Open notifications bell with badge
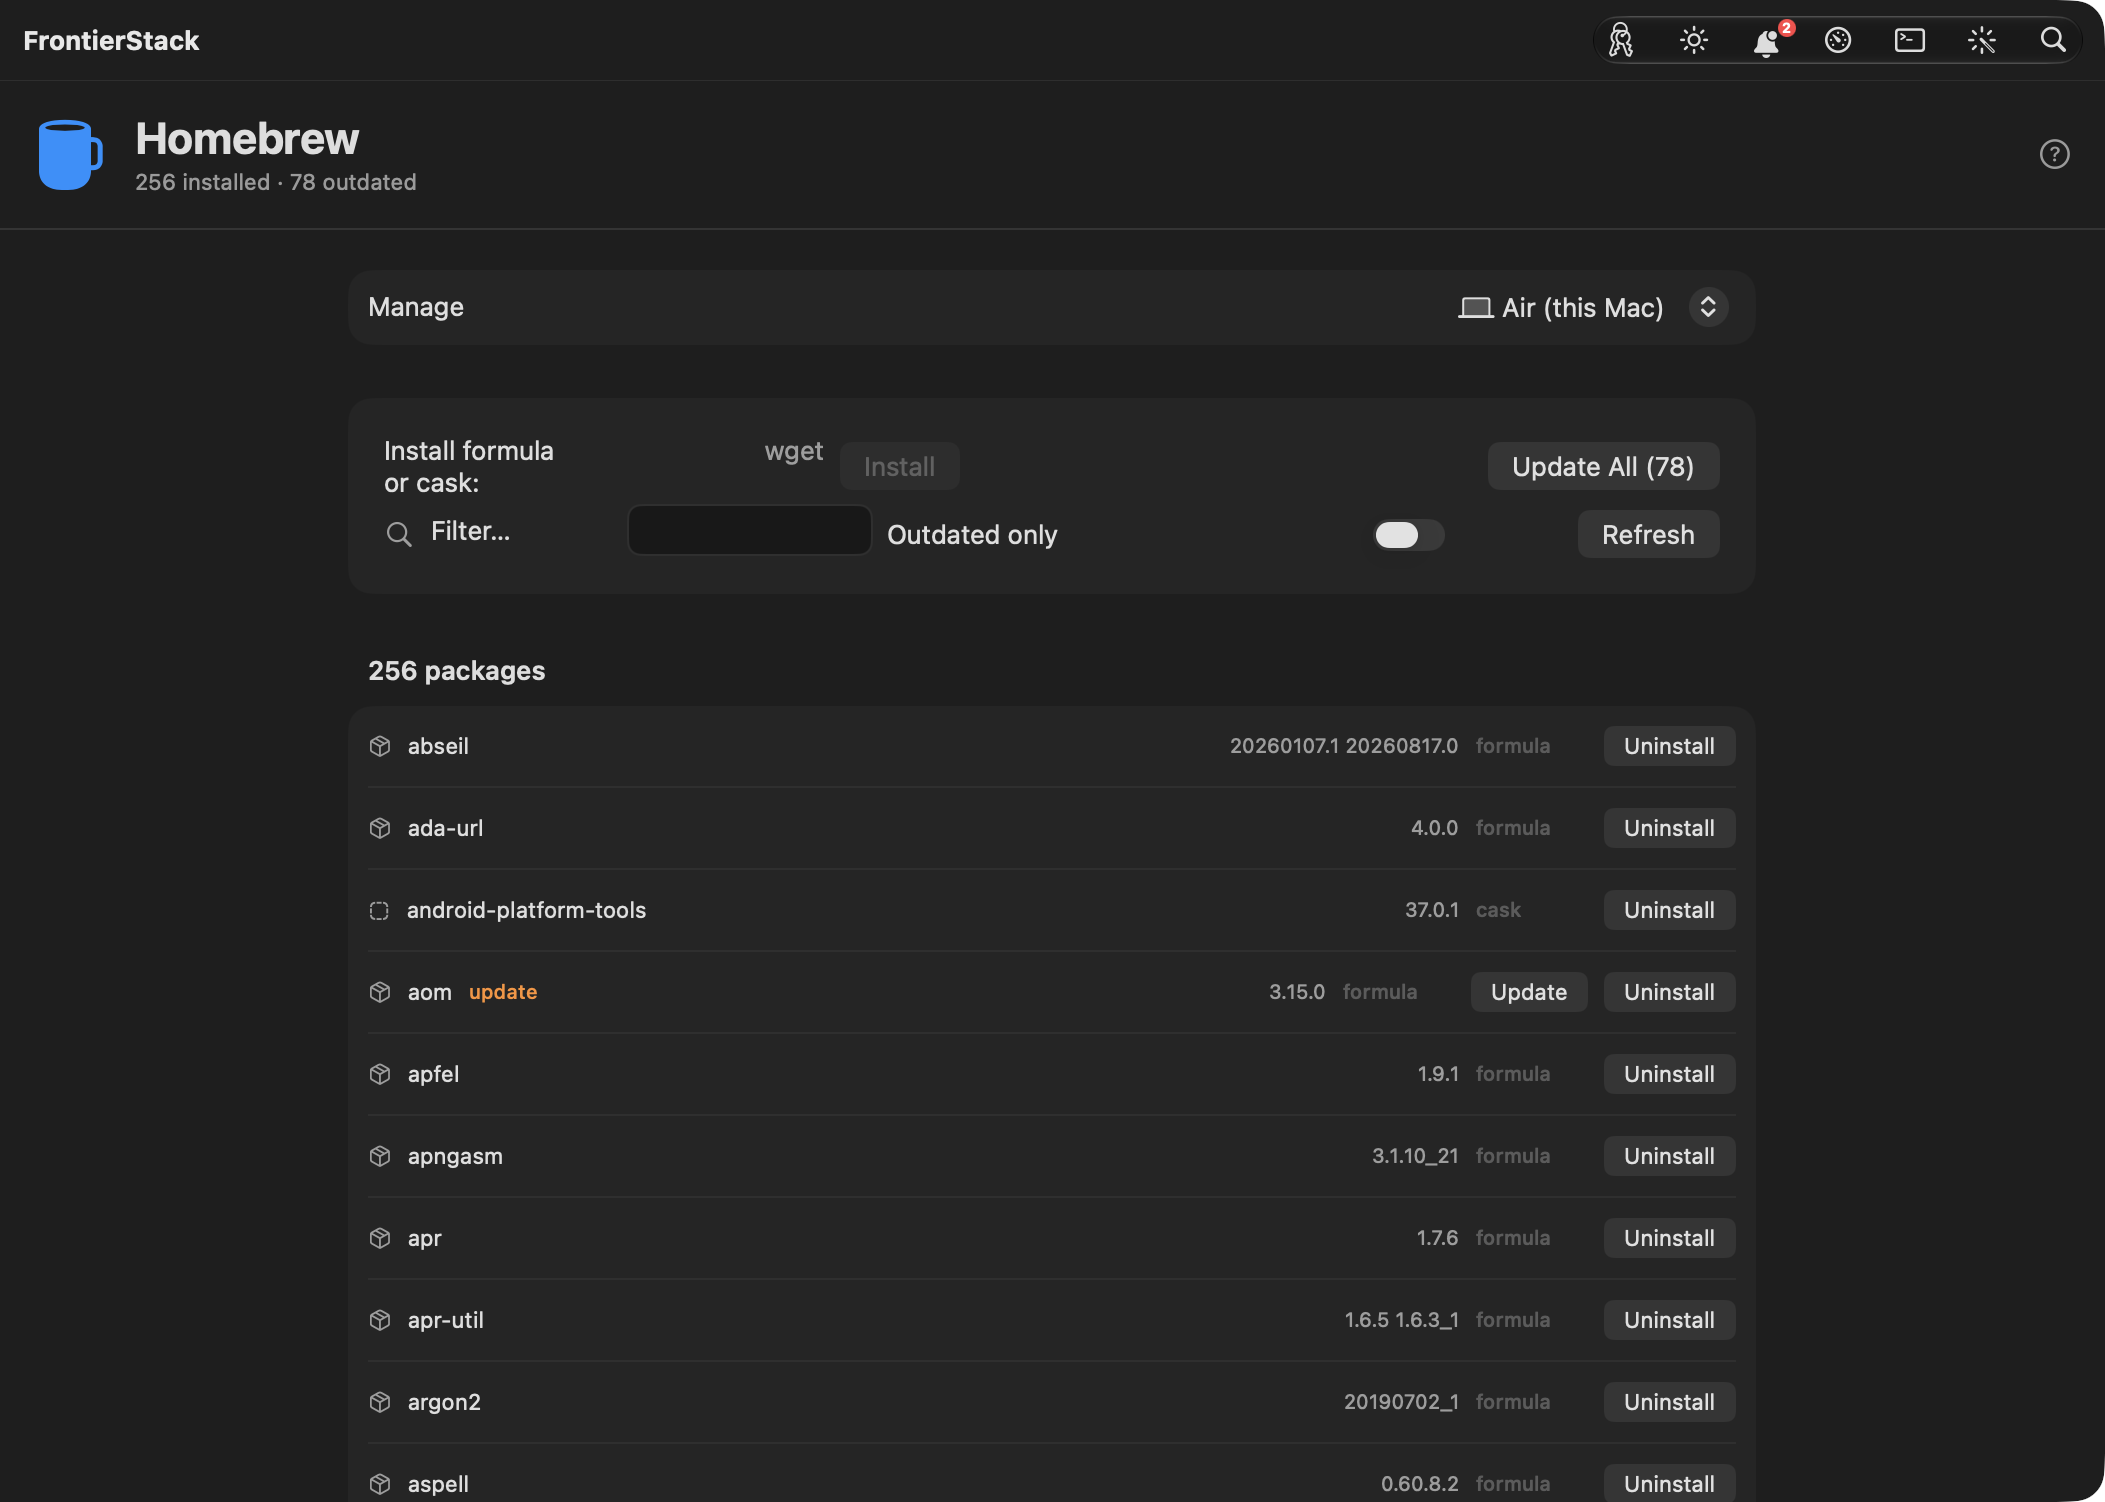The width and height of the screenshot is (2105, 1502). [x=1767, y=41]
